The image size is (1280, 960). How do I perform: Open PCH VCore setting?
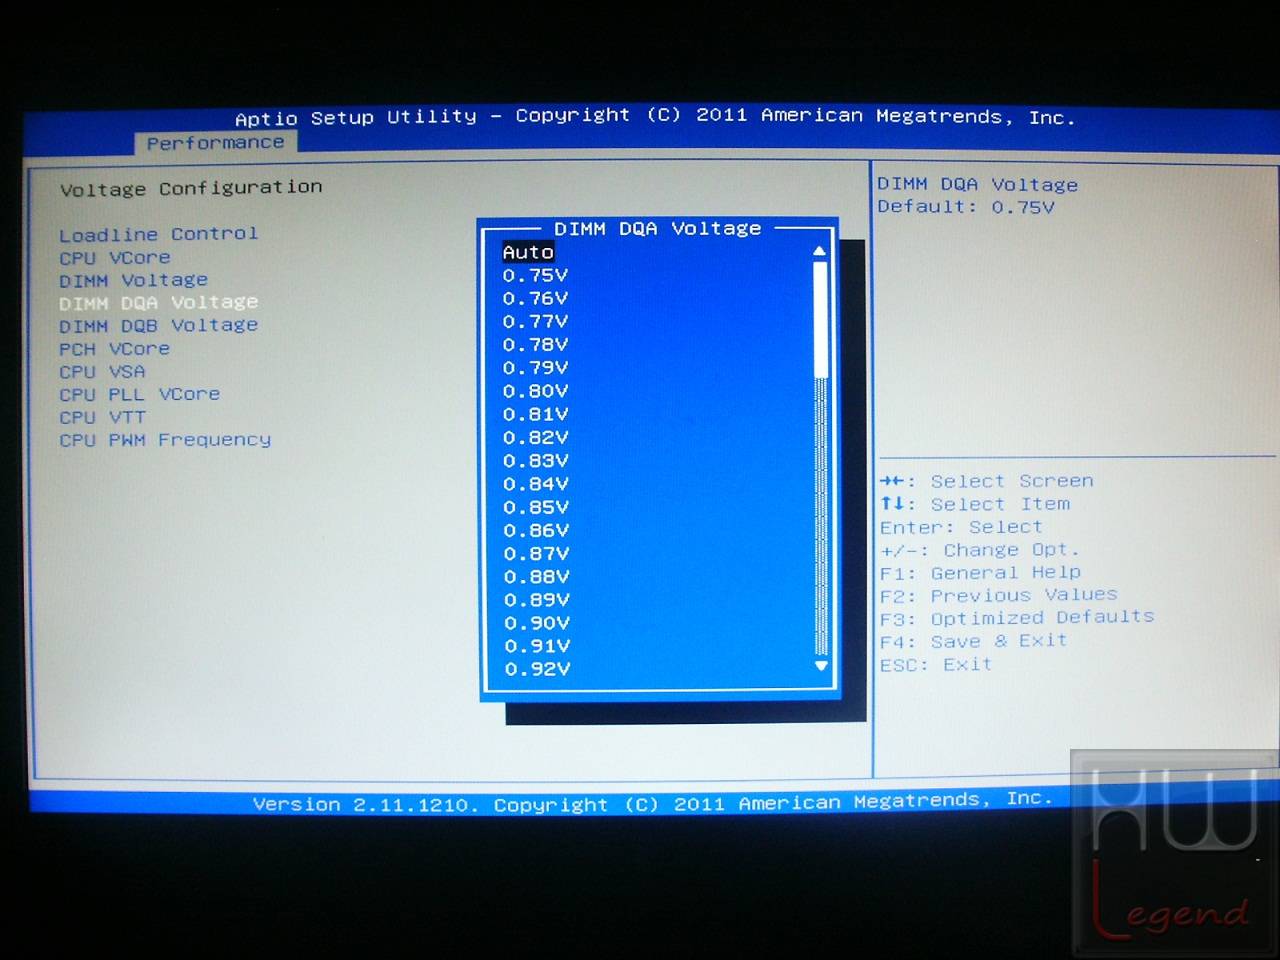(114, 349)
